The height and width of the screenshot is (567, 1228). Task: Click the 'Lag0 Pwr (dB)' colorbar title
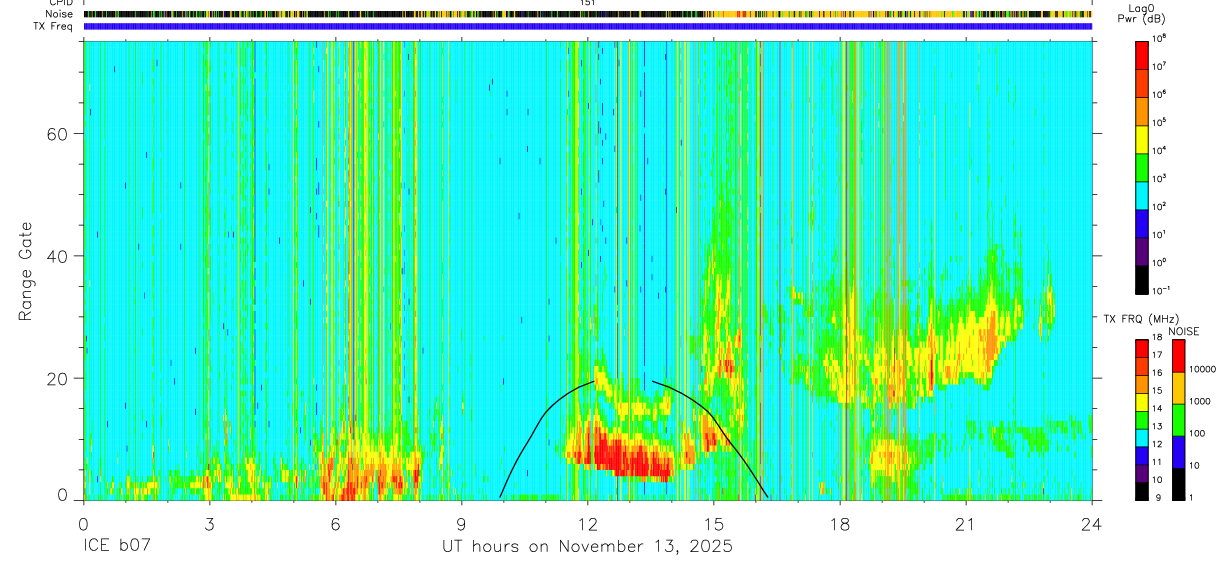pyautogui.click(x=1142, y=13)
